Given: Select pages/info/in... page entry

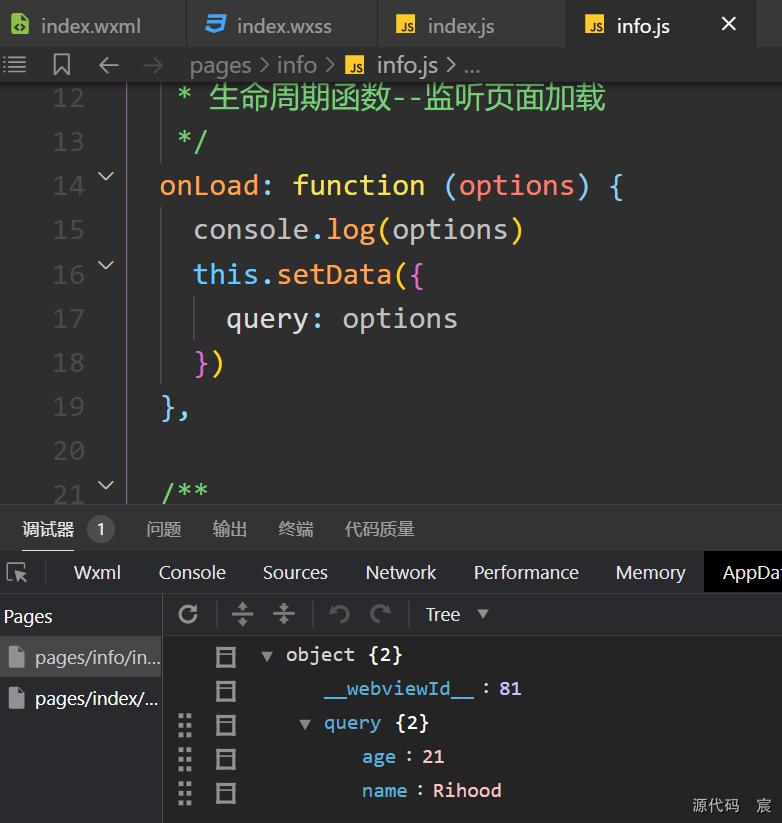Looking at the screenshot, I should click(x=81, y=657).
